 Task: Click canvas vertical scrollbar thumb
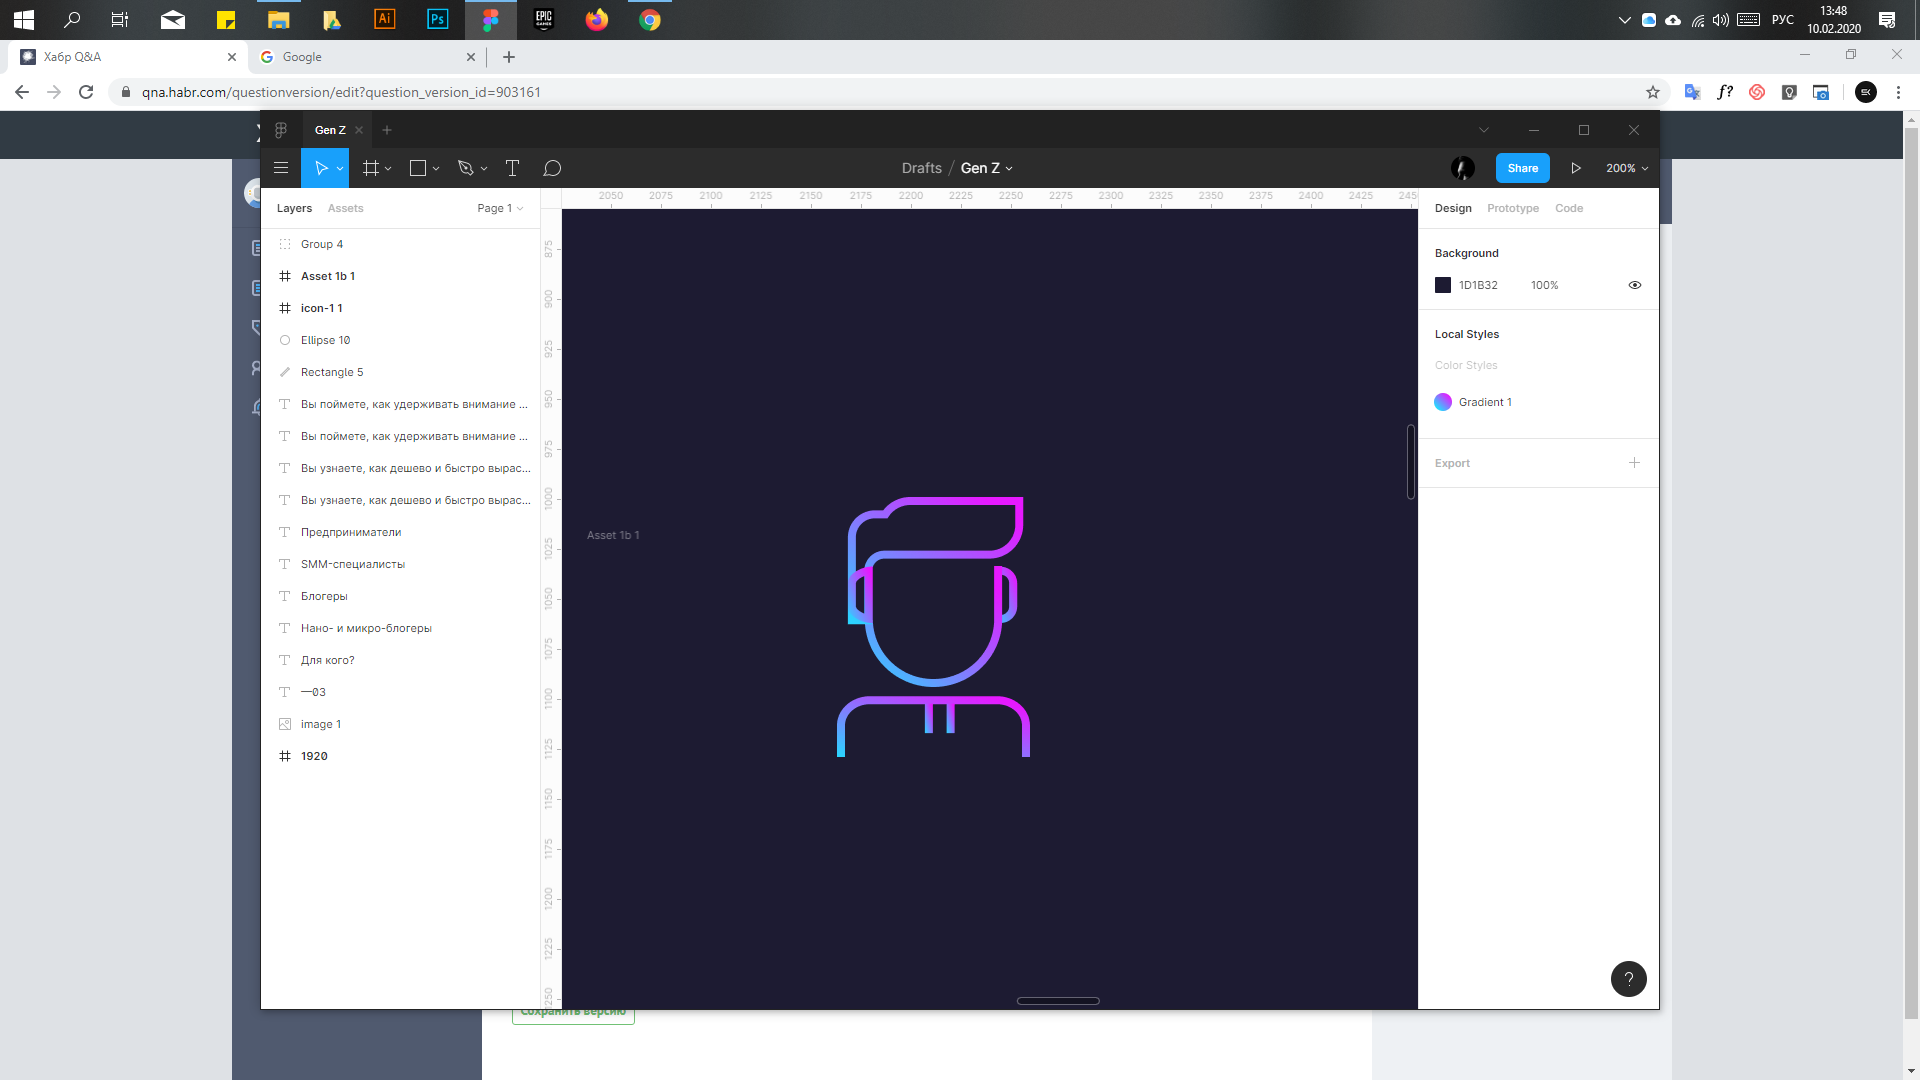pos(1411,462)
